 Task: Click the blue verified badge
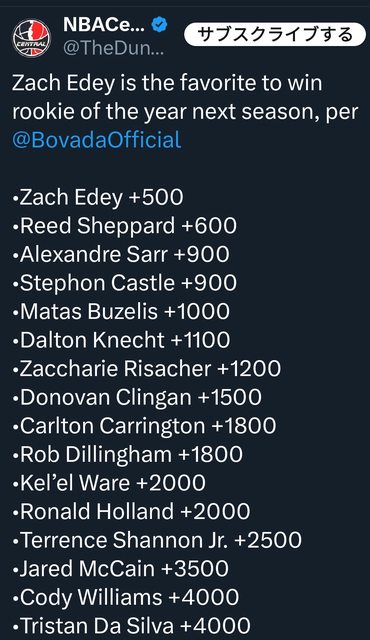pos(159,25)
